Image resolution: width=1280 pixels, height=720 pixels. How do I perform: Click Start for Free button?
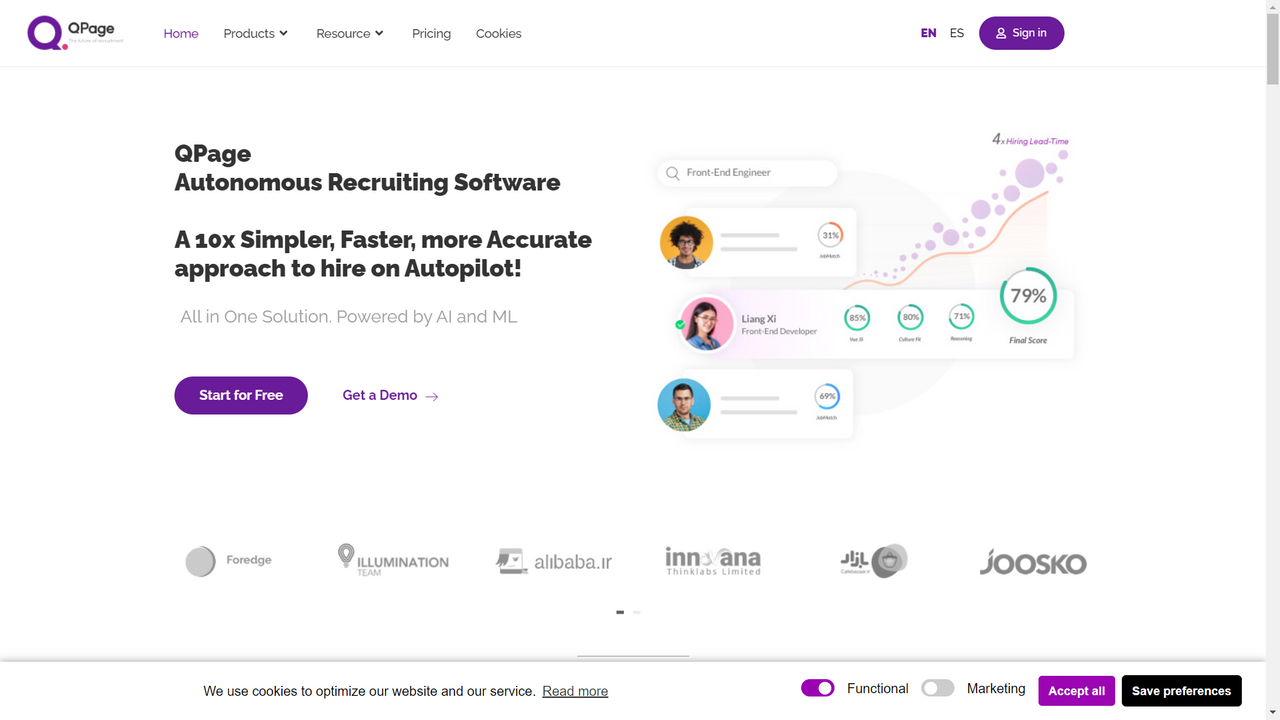[241, 395]
